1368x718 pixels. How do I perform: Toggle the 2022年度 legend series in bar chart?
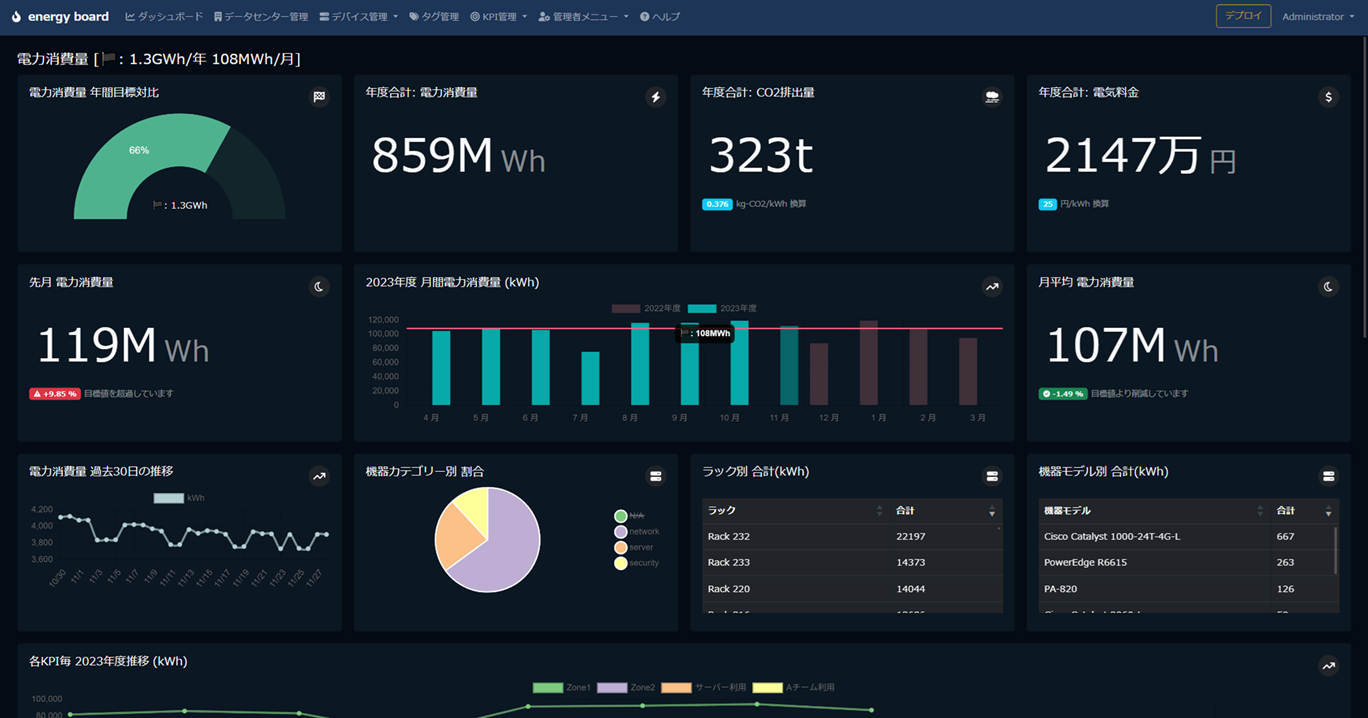tap(646, 309)
